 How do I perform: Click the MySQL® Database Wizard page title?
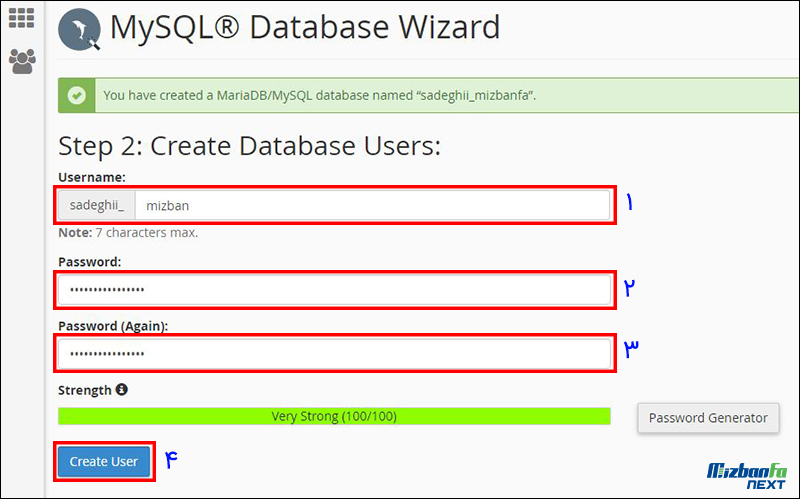click(x=304, y=28)
